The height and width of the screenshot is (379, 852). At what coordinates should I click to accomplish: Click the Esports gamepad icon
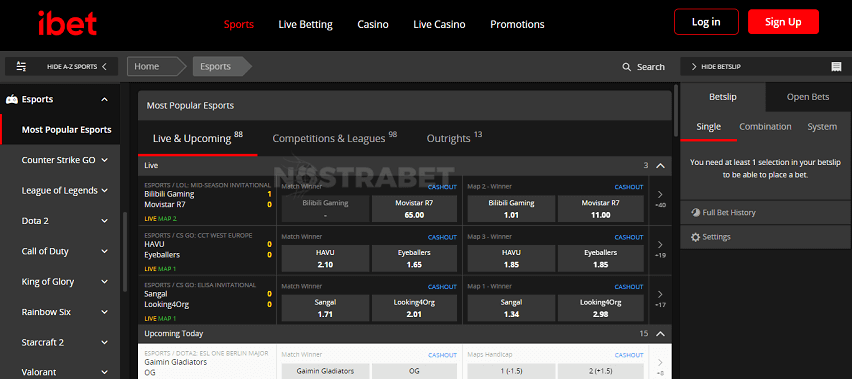11,99
